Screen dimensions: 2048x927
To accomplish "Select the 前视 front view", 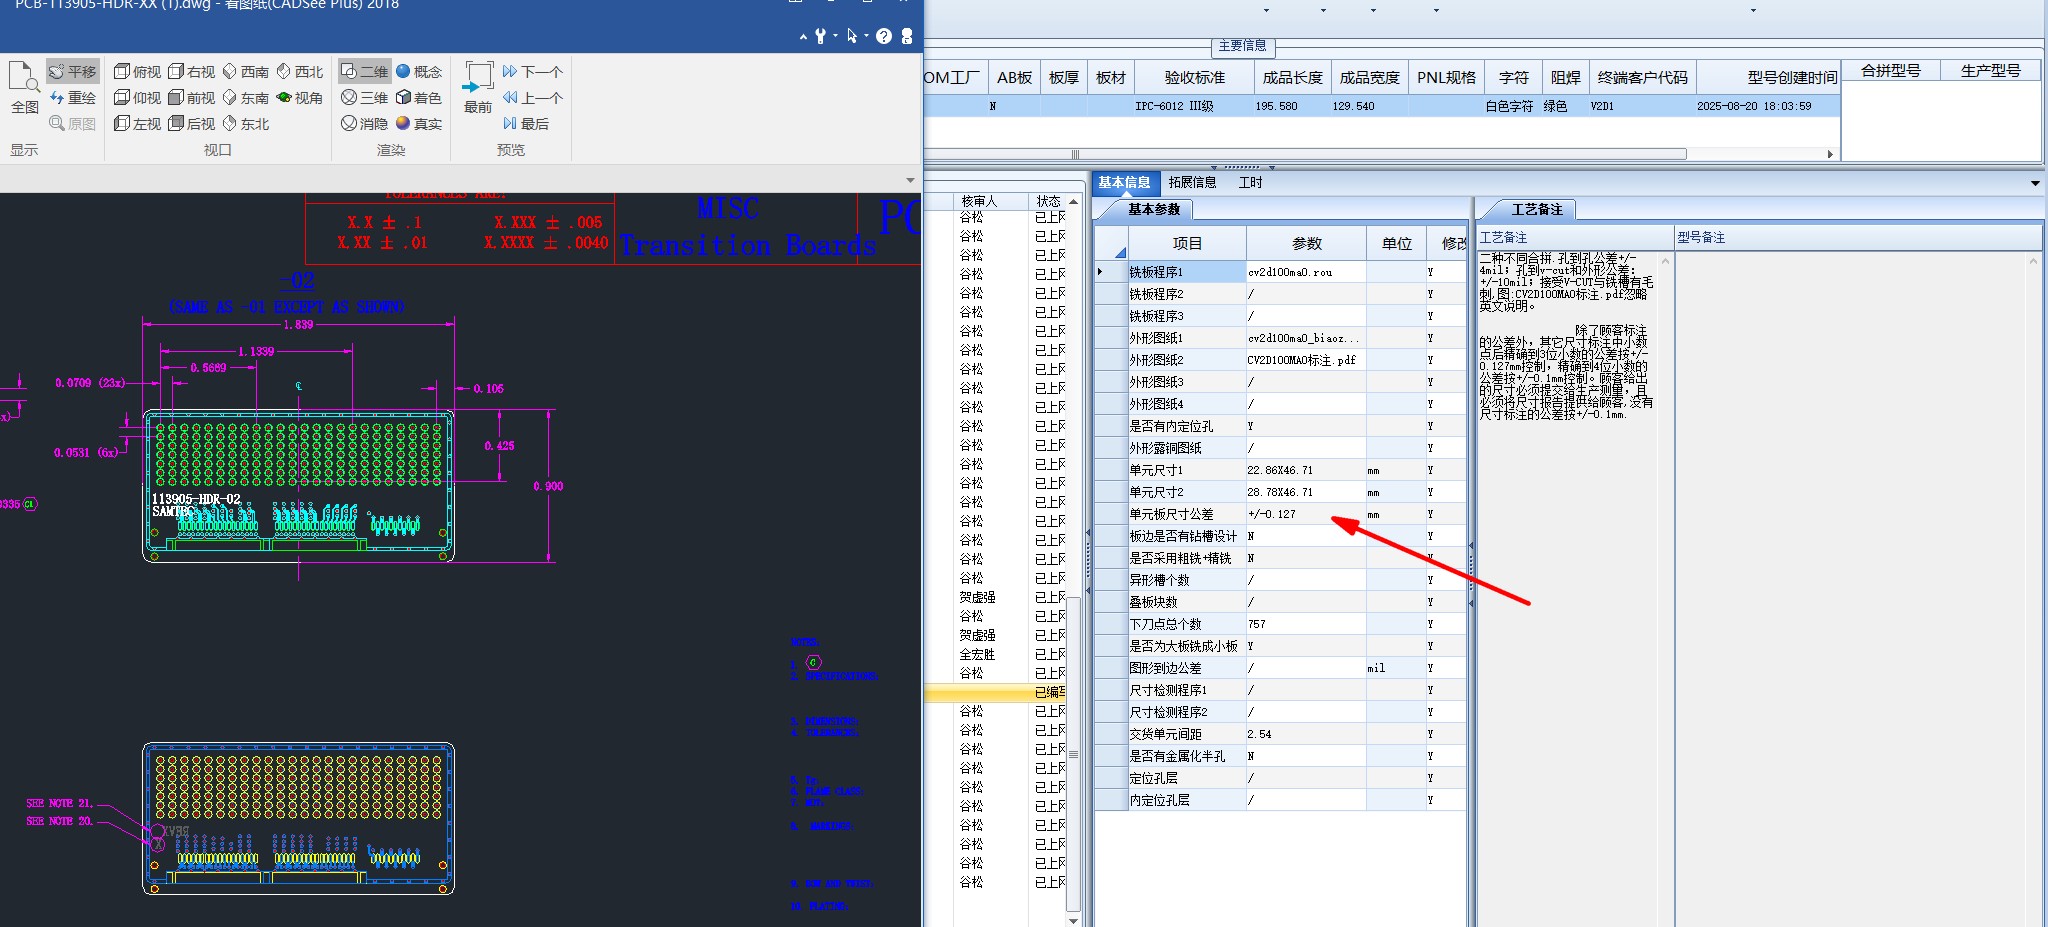I will (x=191, y=98).
